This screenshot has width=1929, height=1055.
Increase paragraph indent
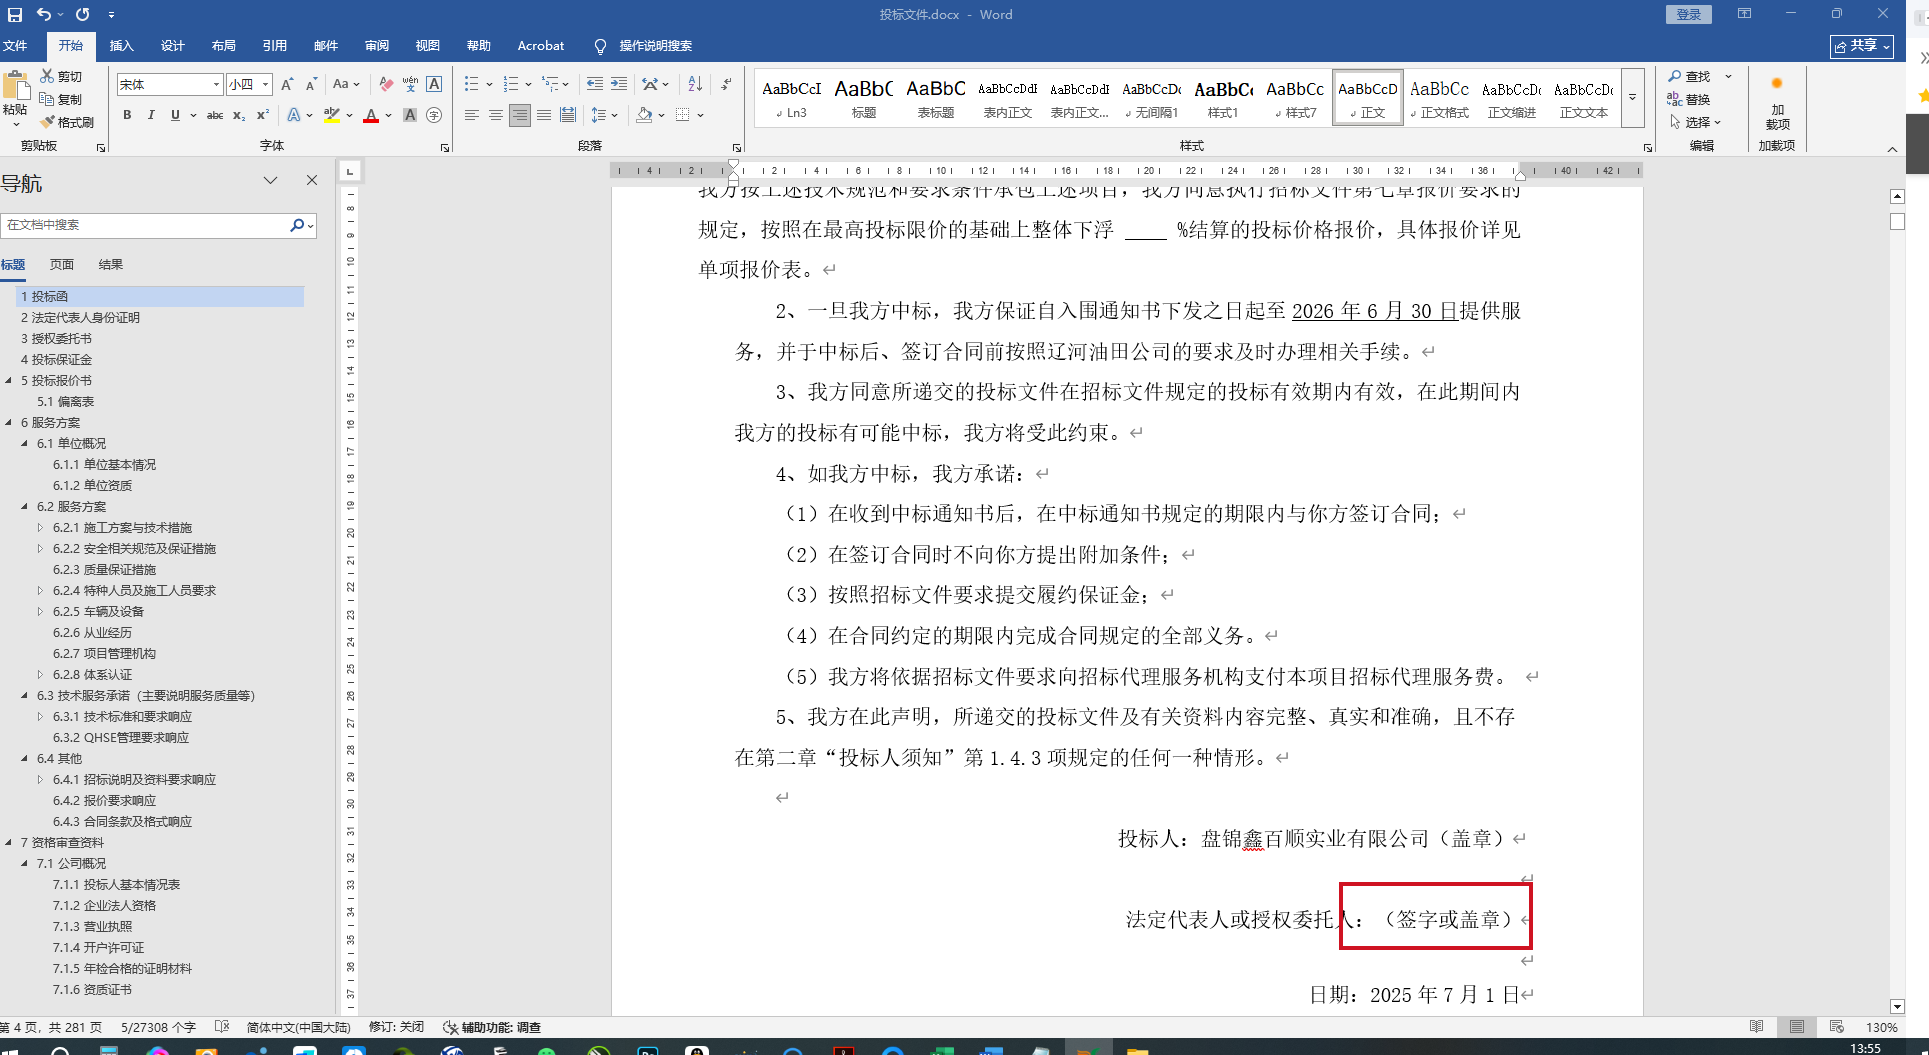tap(619, 85)
